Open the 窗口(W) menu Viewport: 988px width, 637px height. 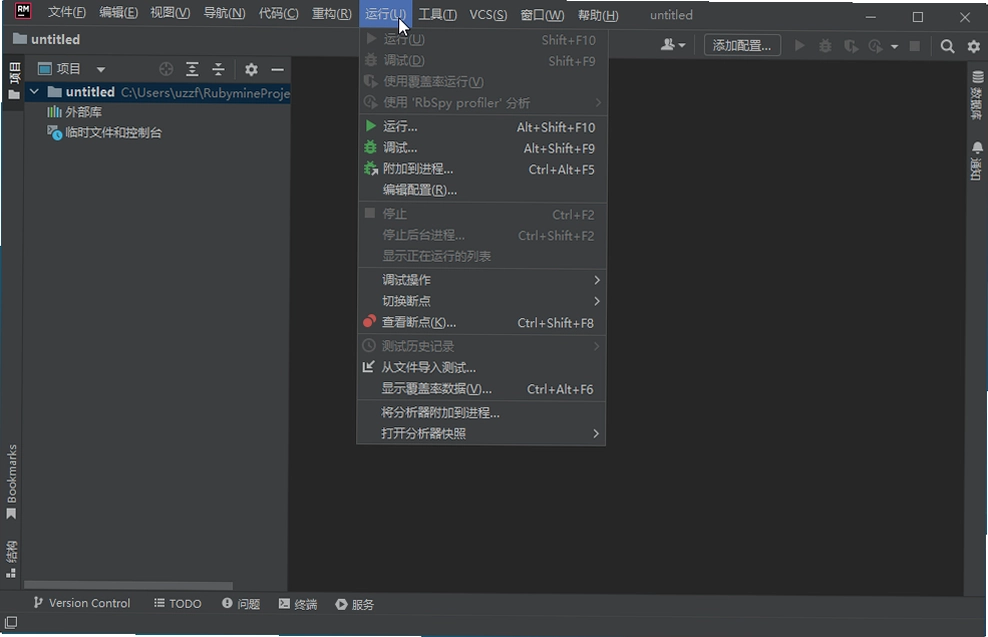(x=542, y=15)
